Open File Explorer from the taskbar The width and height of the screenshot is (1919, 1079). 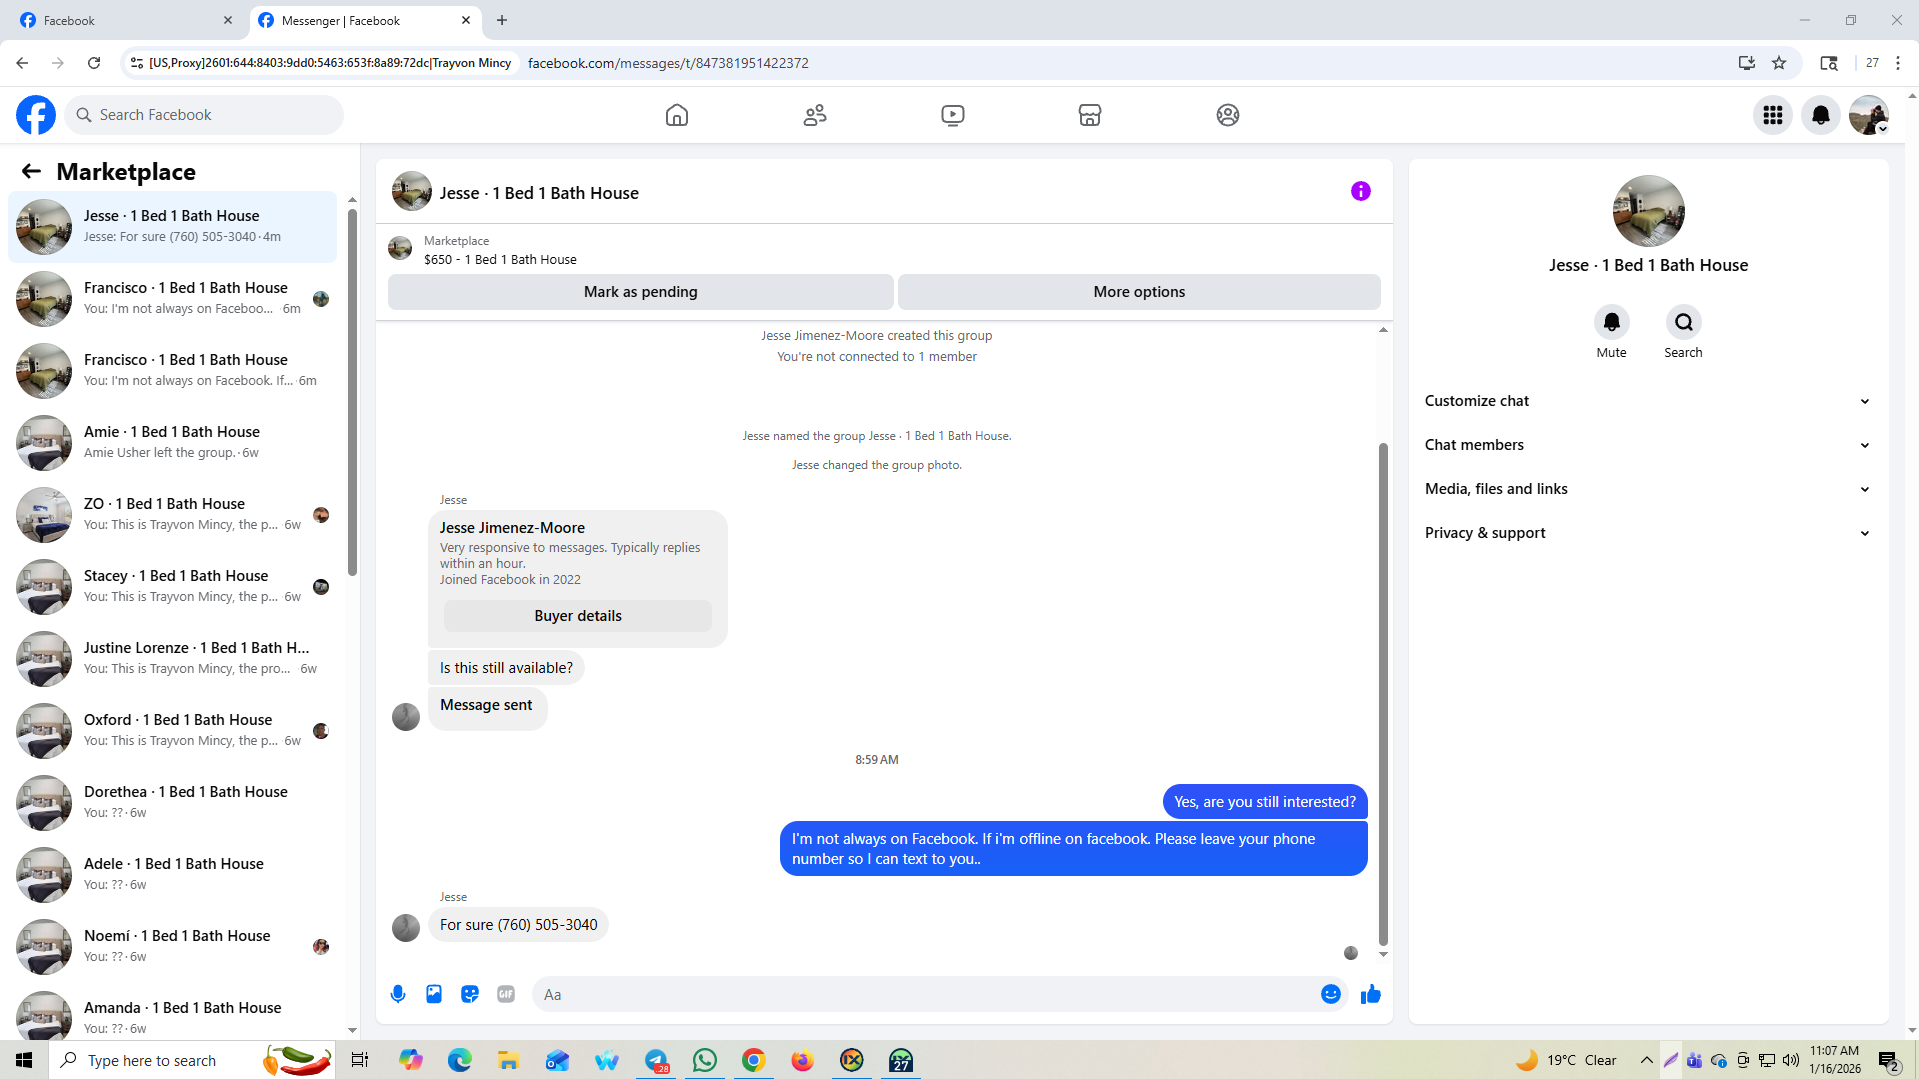(x=509, y=1060)
